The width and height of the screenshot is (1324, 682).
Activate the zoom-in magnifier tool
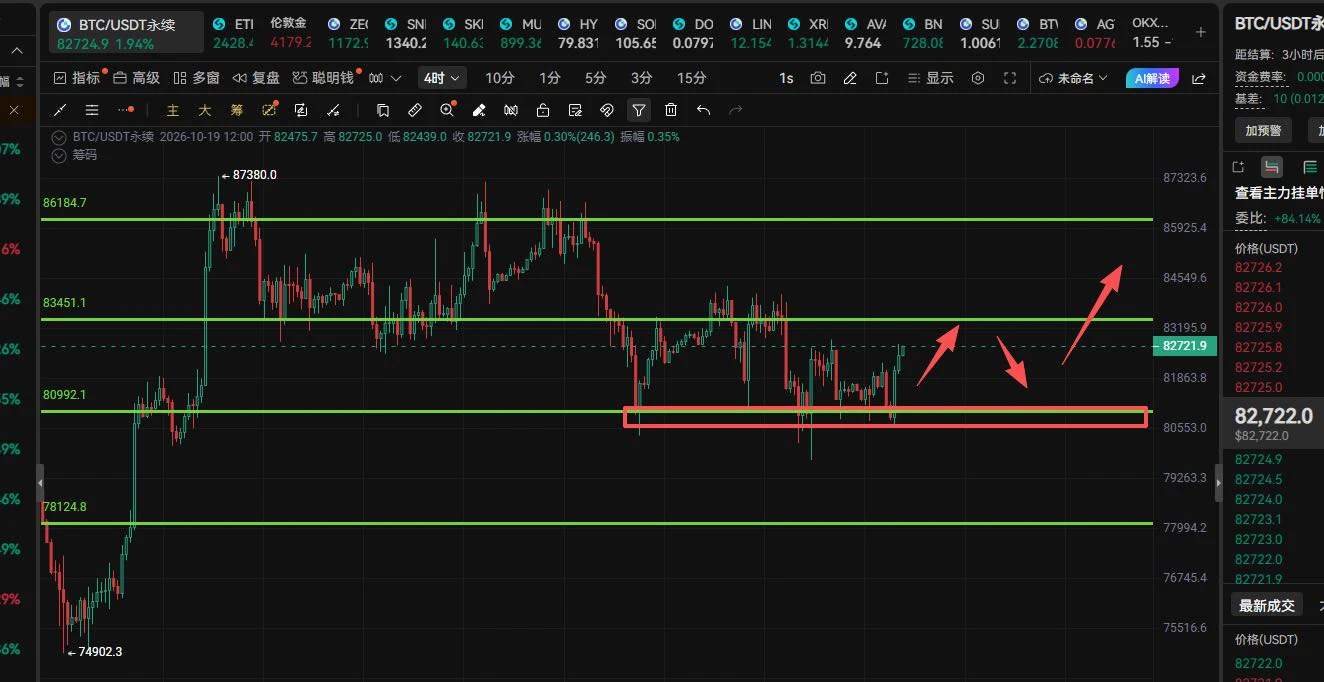point(447,110)
